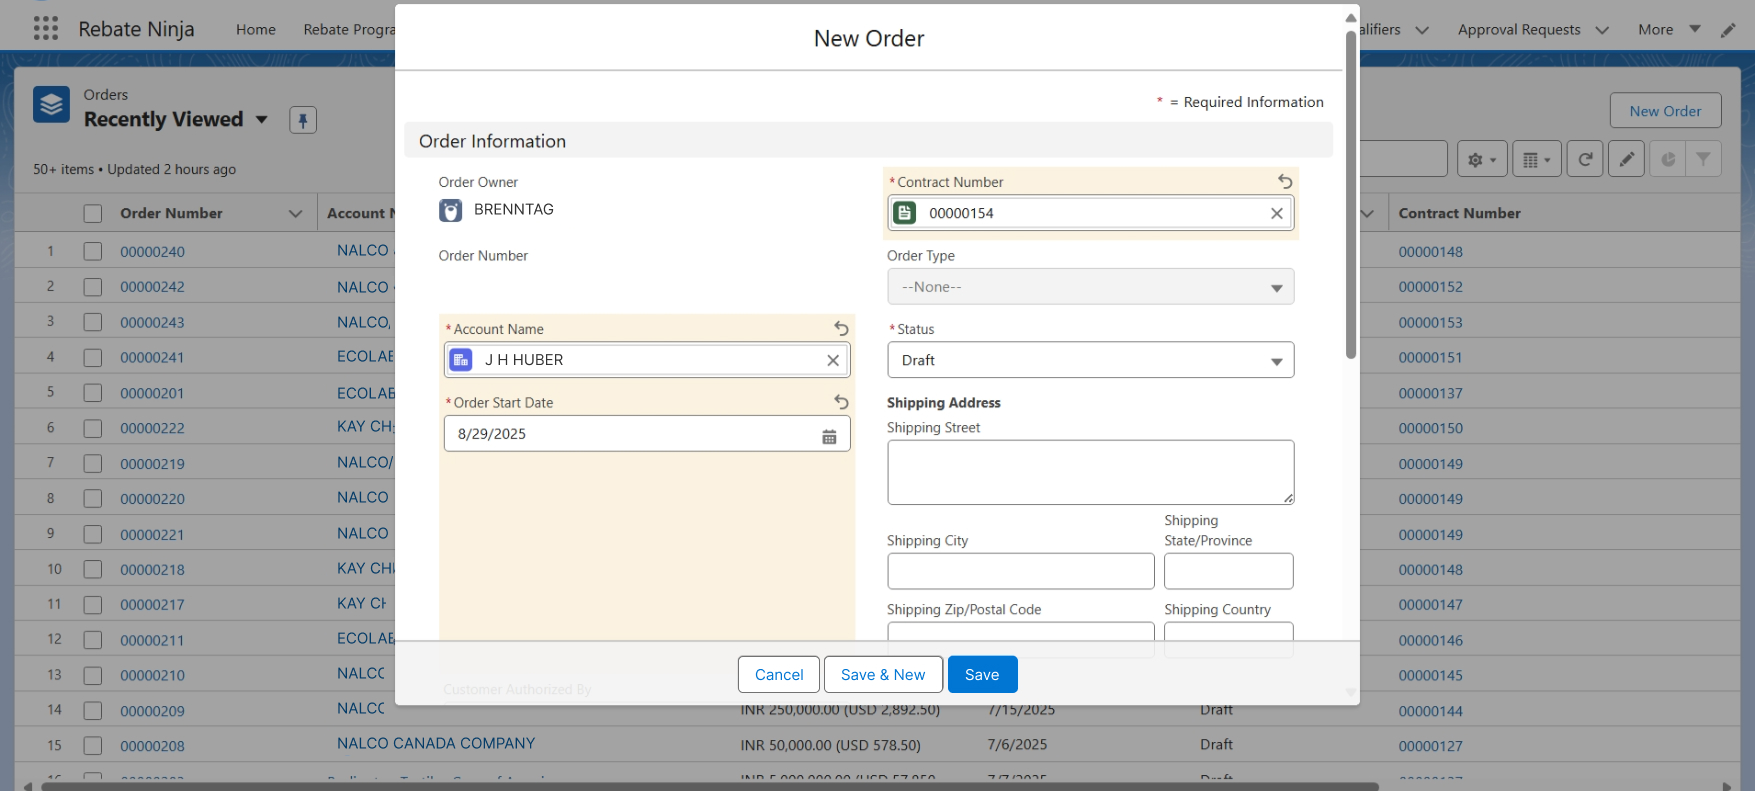This screenshot has width=1755, height=791.
Task: Undo changes to the Contract Number field
Action: [x=1285, y=182]
